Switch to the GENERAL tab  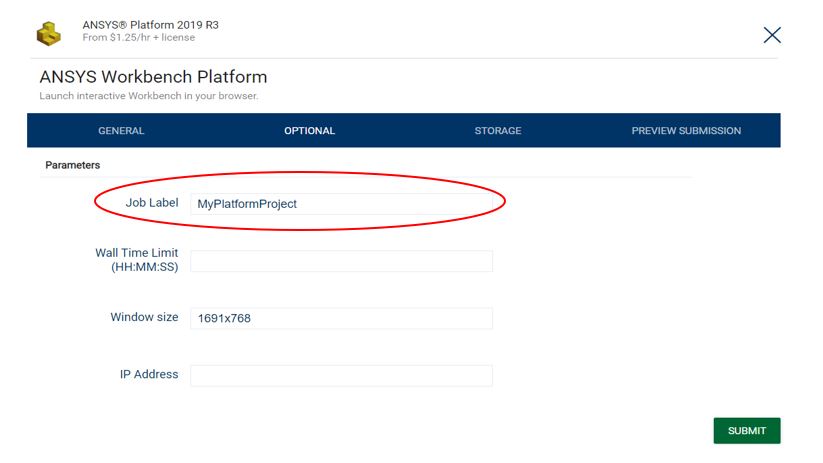coord(121,131)
